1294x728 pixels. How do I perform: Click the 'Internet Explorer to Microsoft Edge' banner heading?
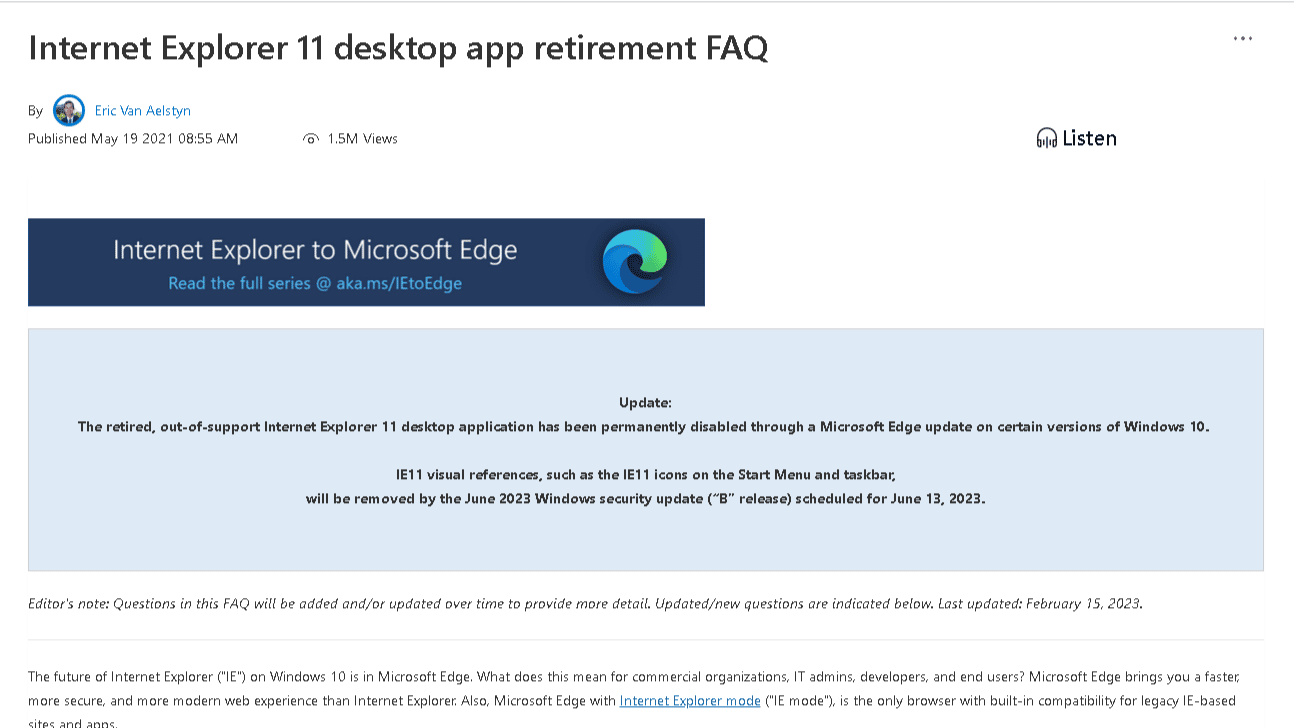coord(315,249)
